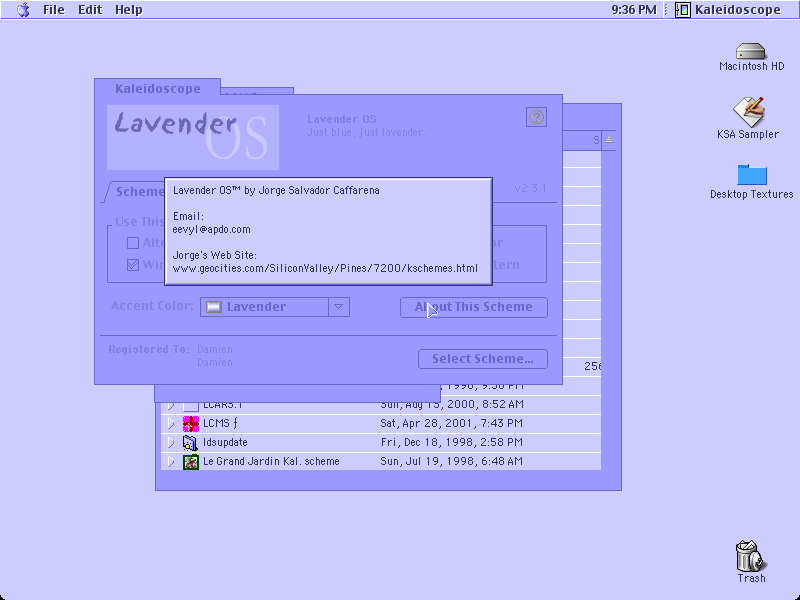Click the Lavender color swatch in Accent Color
Image resolution: width=800 pixels, height=600 pixels.
(x=214, y=307)
